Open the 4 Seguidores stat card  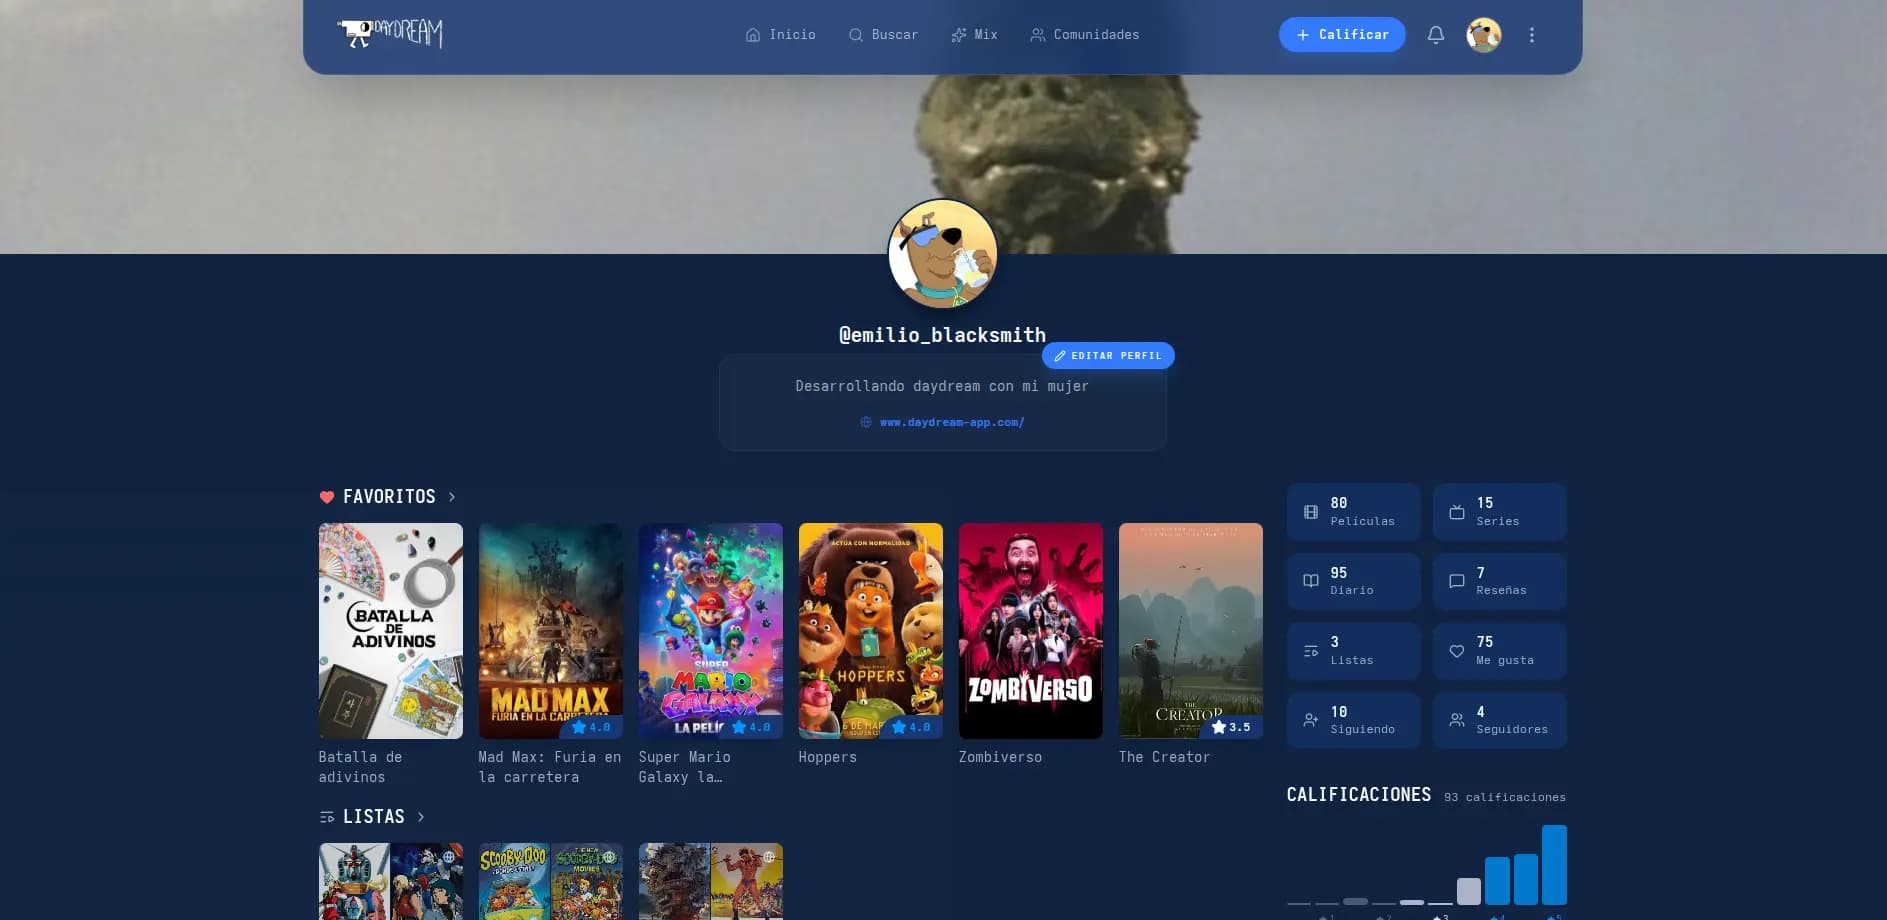tap(1500, 720)
